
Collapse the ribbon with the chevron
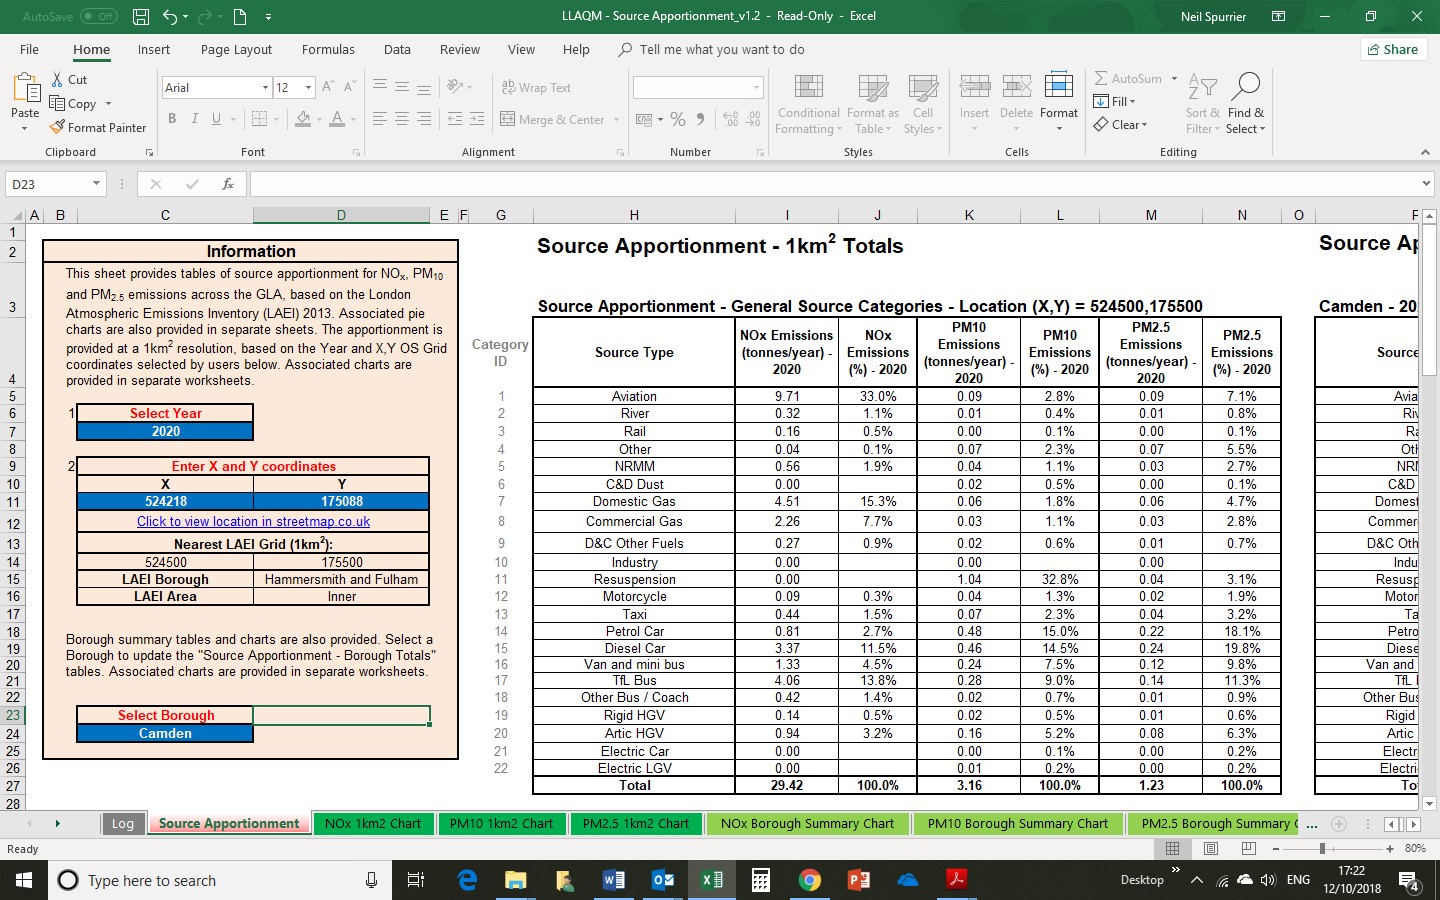coord(1425,152)
